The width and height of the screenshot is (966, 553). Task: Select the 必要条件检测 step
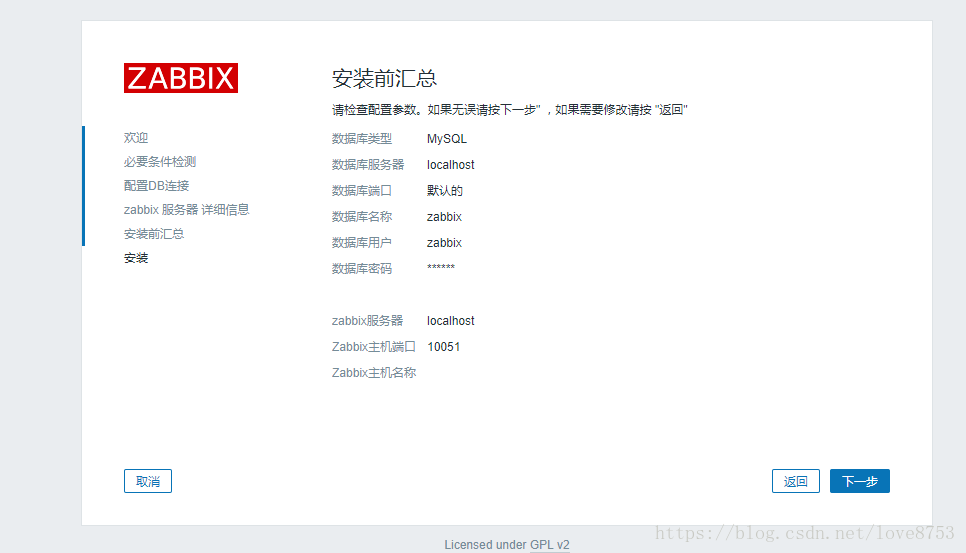coord(160,162)
